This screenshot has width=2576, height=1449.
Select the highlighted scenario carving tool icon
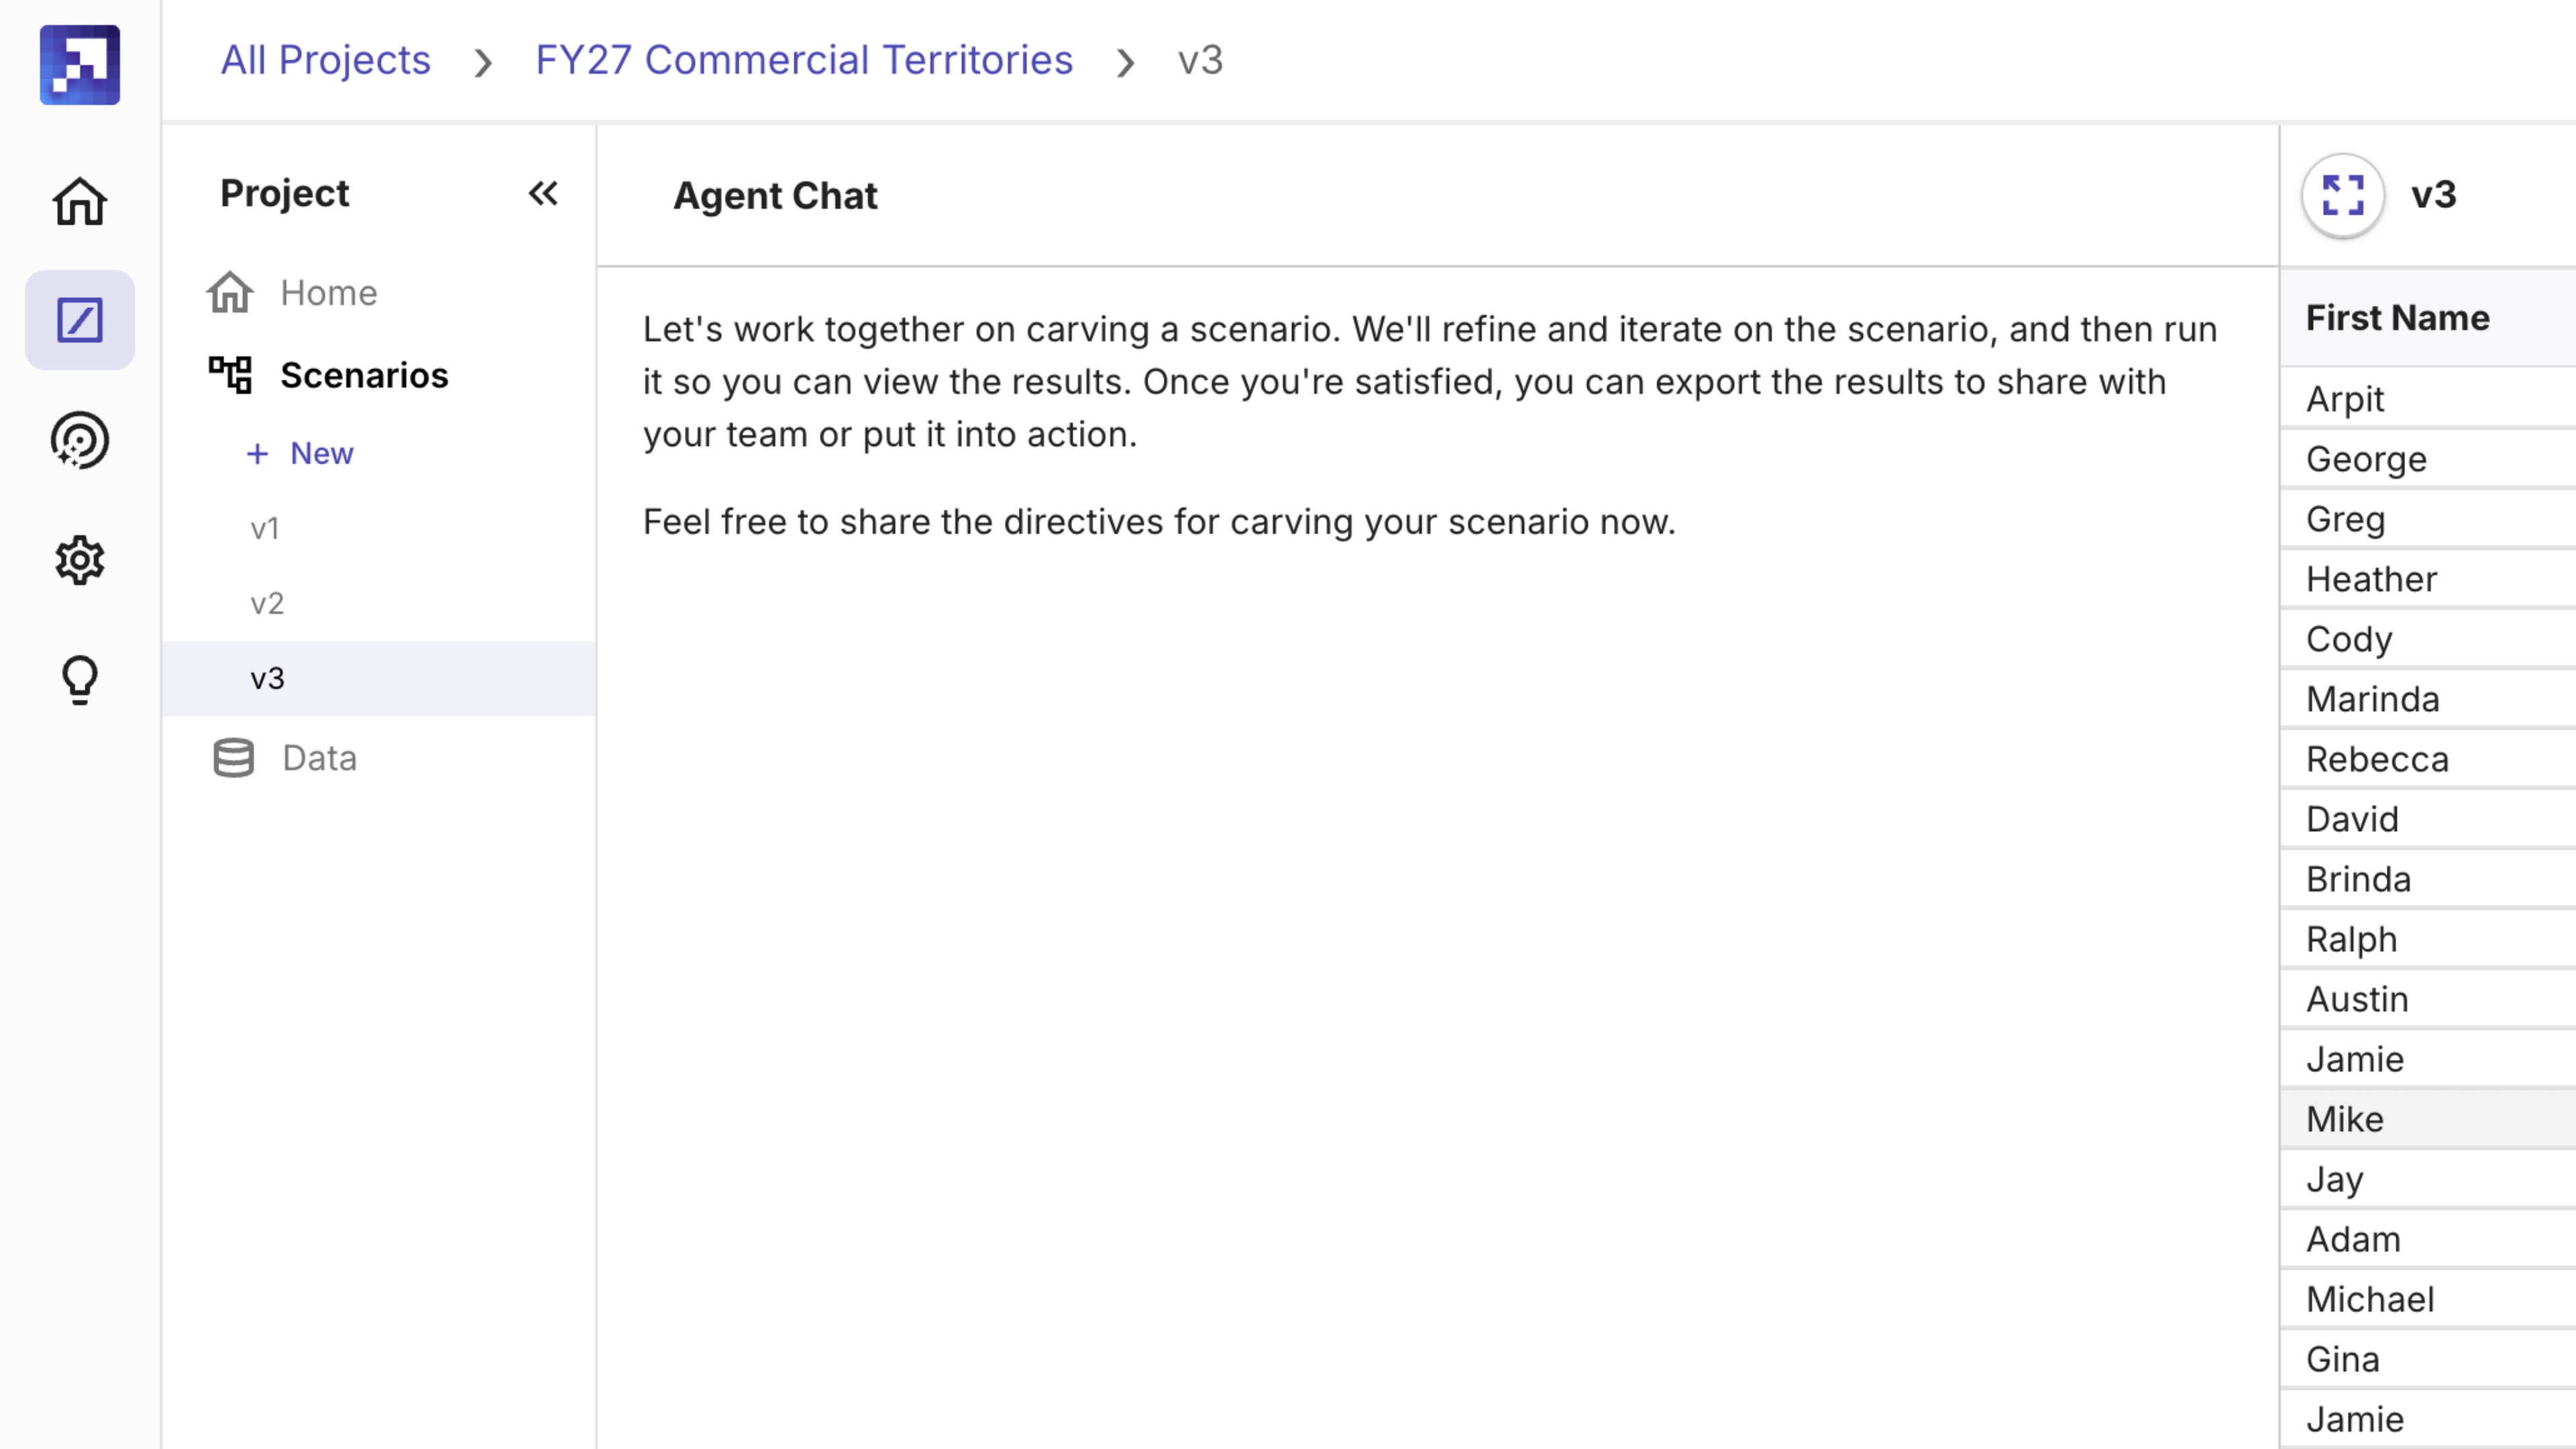[79, 320]
